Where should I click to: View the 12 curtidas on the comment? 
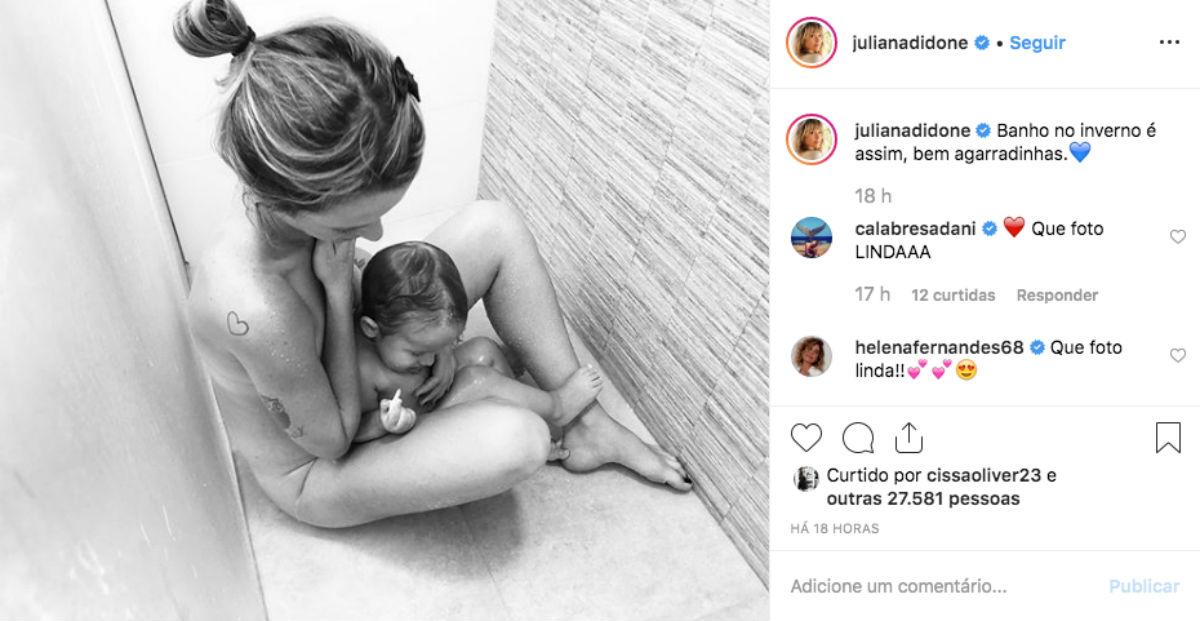tap(953, 295)
